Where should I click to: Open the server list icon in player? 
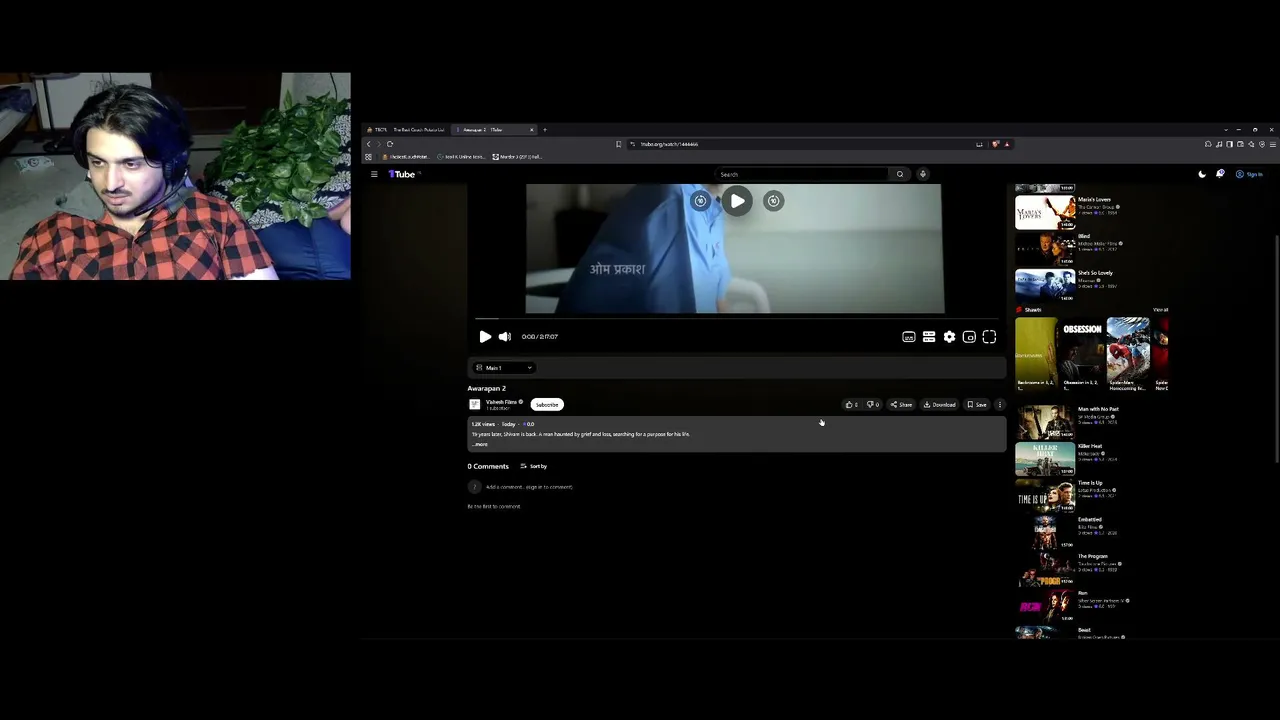(929, 337)
